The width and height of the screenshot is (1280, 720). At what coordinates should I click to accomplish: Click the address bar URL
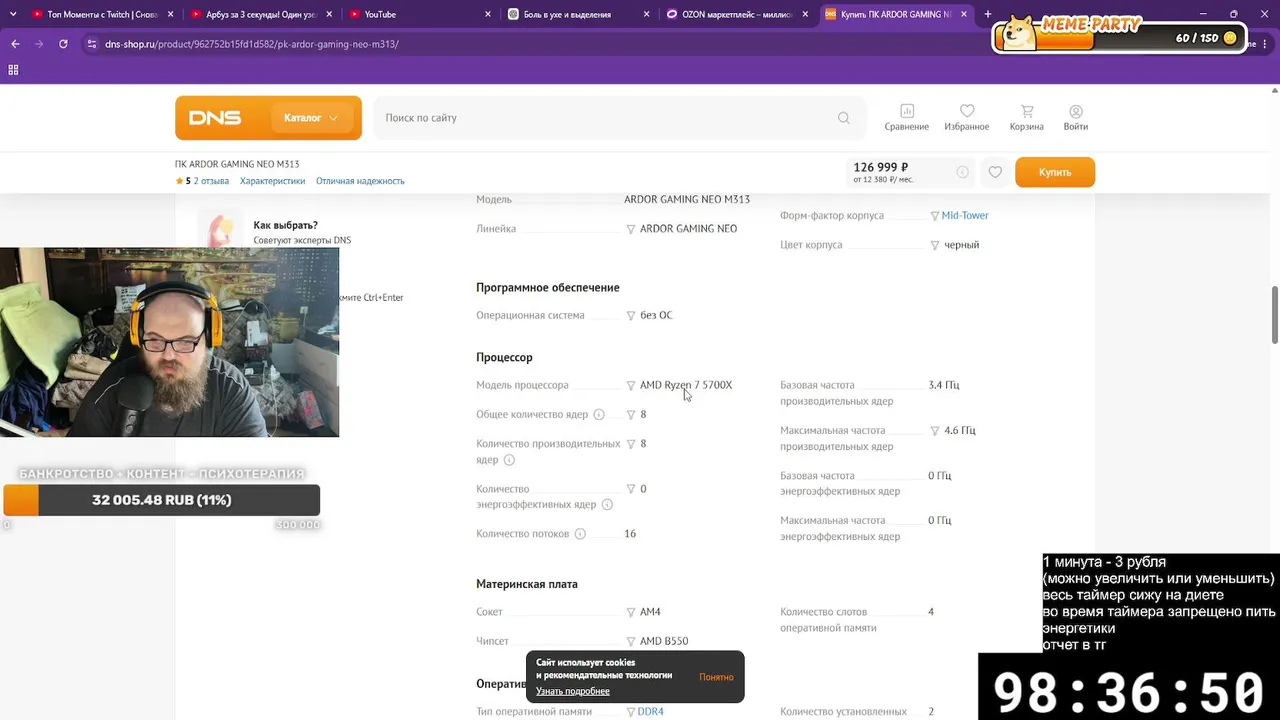(252, 44)
